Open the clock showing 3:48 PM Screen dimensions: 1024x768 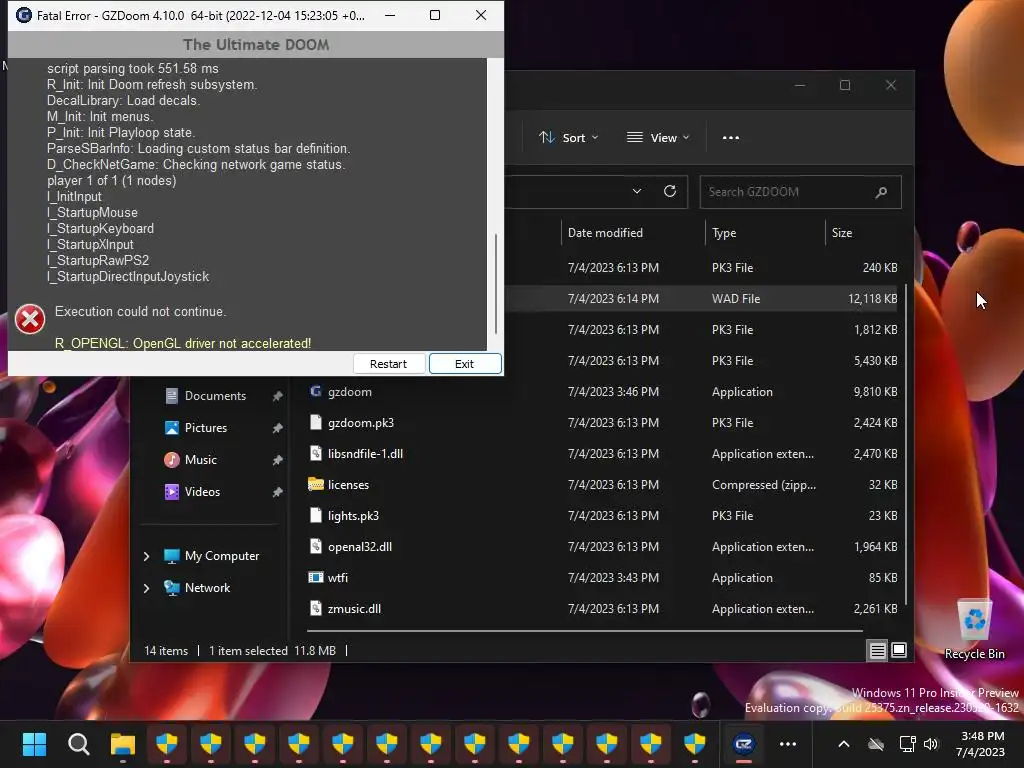[x=981, y=744]
